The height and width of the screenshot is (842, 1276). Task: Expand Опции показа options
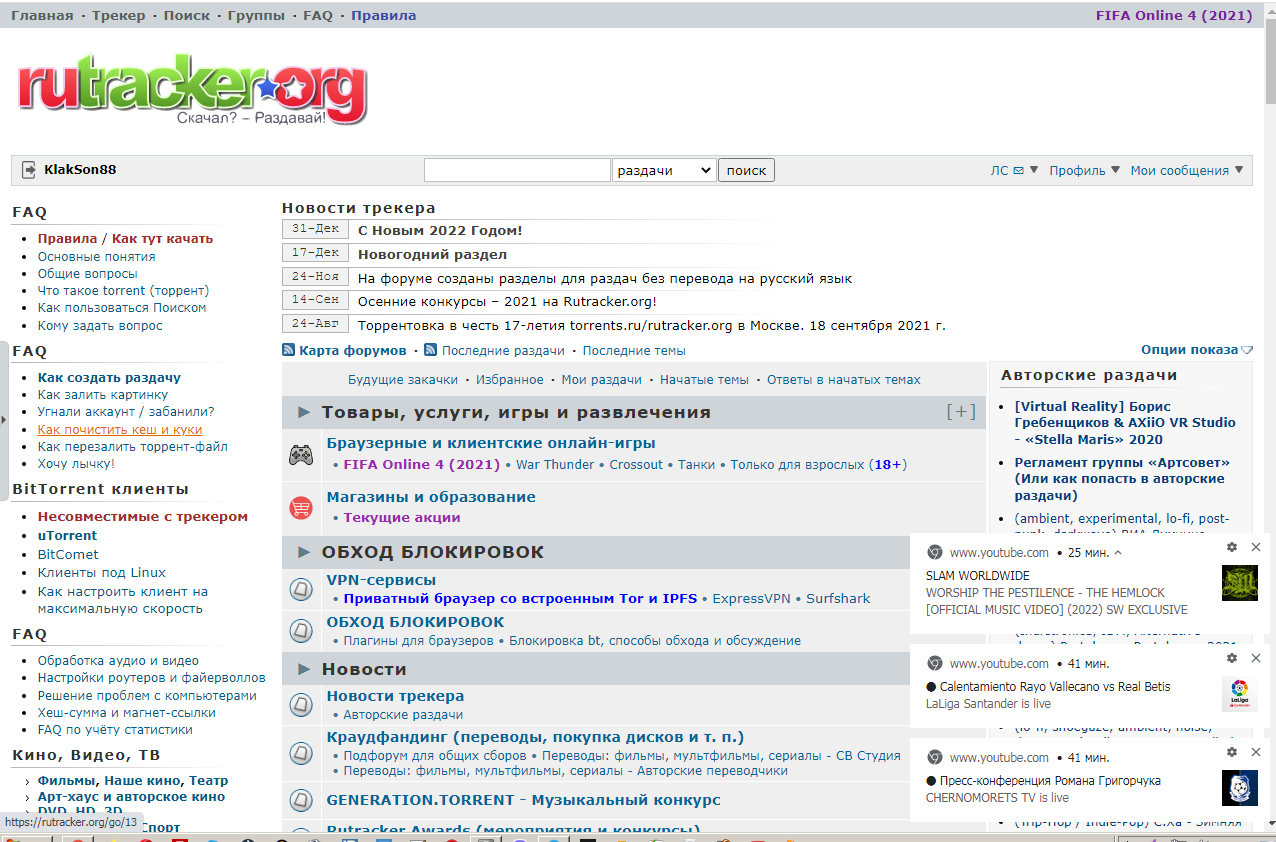tap(1197, 350)
